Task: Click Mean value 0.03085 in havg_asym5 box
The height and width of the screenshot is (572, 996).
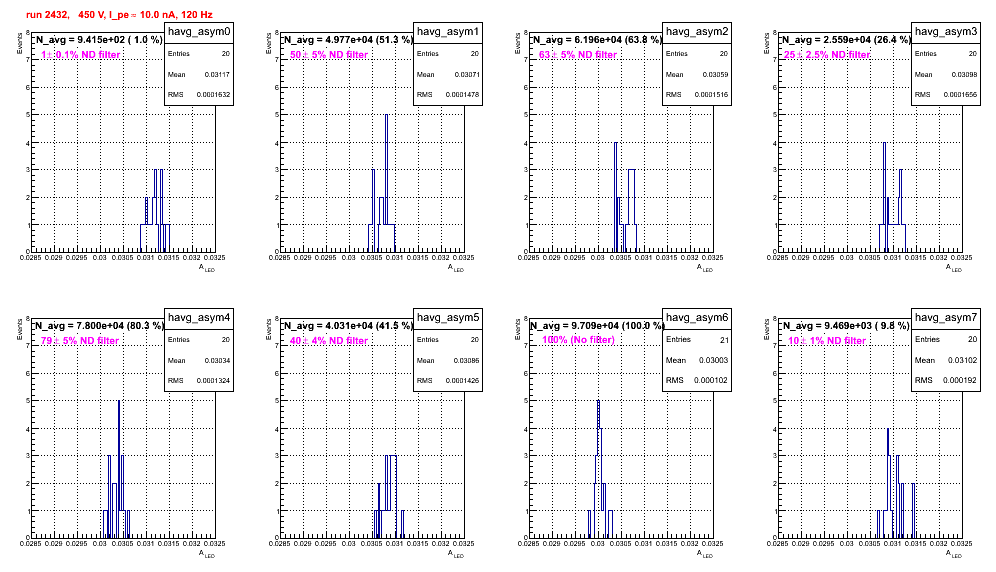Action: pyautogui.click(x=466, y=360)
